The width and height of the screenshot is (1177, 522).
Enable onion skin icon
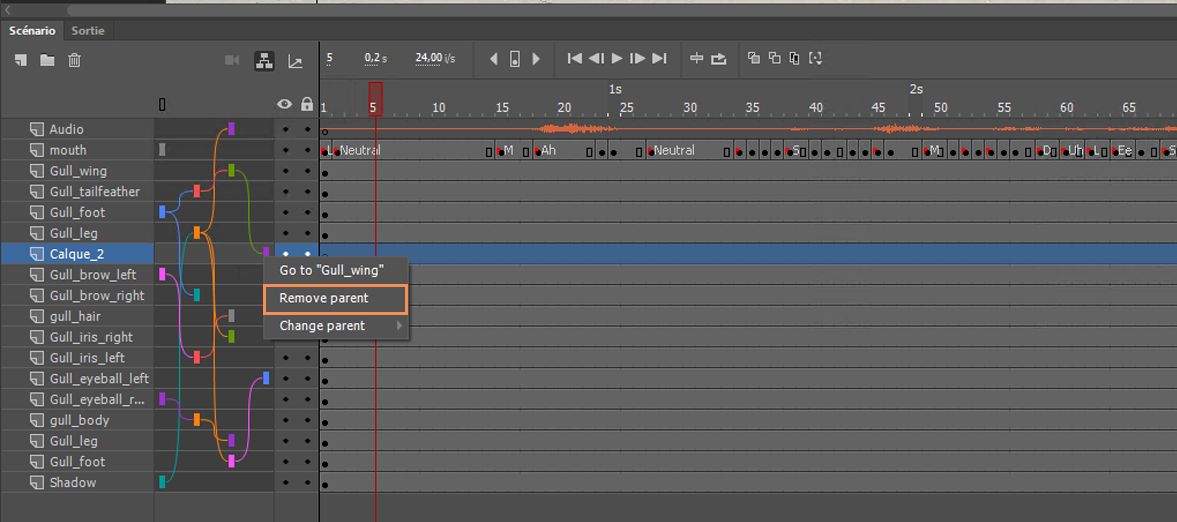(x=754, y=58)
